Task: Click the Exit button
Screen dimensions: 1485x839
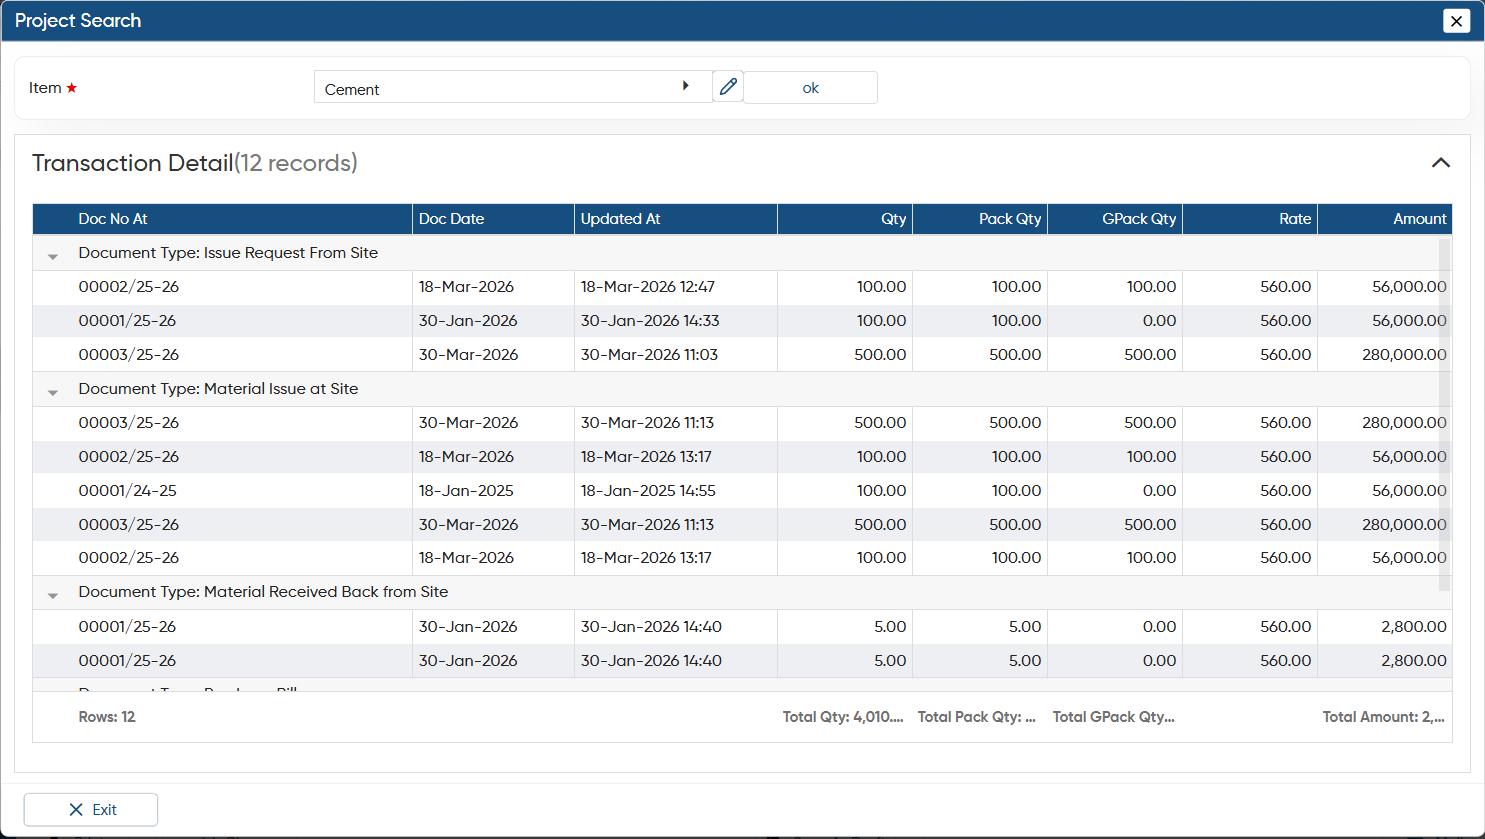Action: [x=91, y=810]
